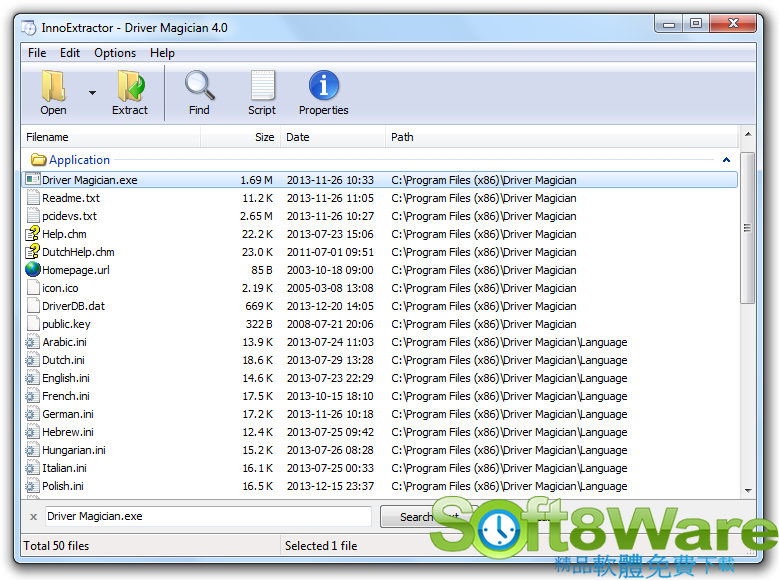Image resolution: width=779 pixels, height=580 pixels.
Task: Select the Hebrew.ini file icon
Action: coord(32,431)
